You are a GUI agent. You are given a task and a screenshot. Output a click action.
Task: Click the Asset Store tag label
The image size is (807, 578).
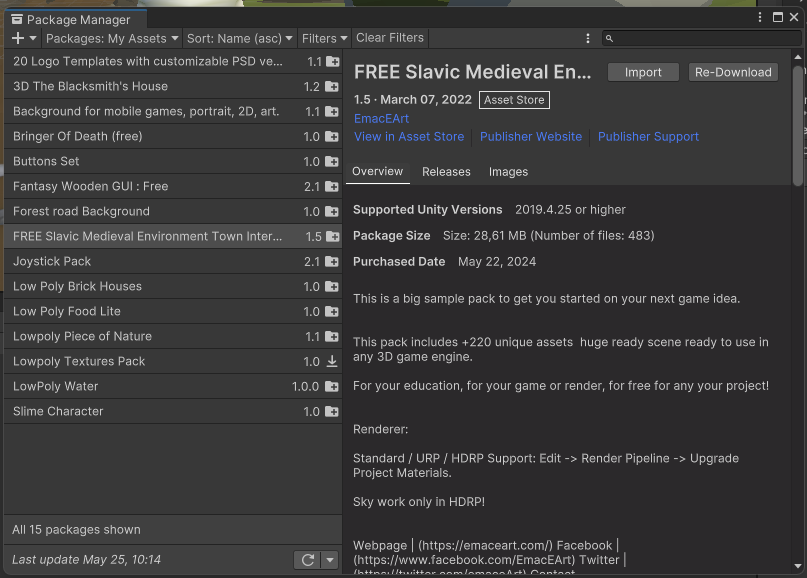click(x=514, y=100)
